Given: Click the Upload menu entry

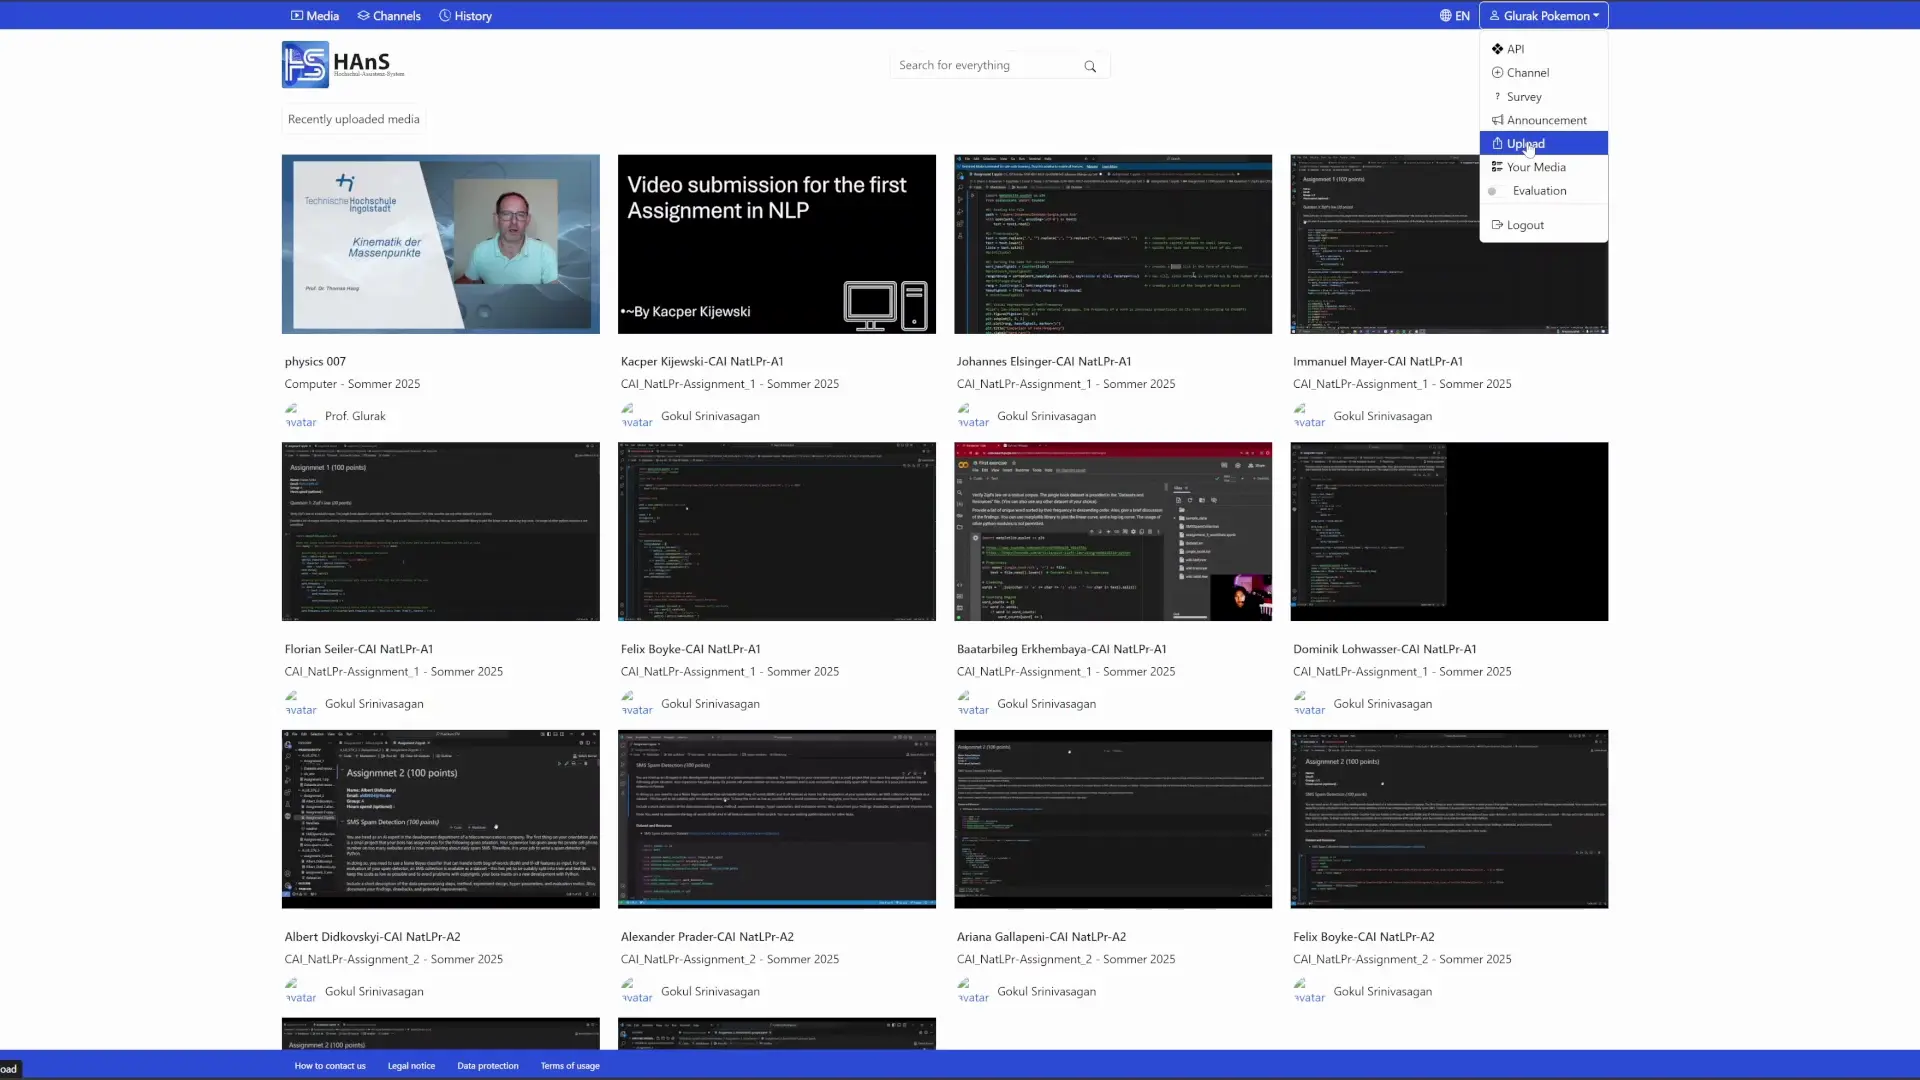Looking at the screenshot, I should (x=1525, y=144).
